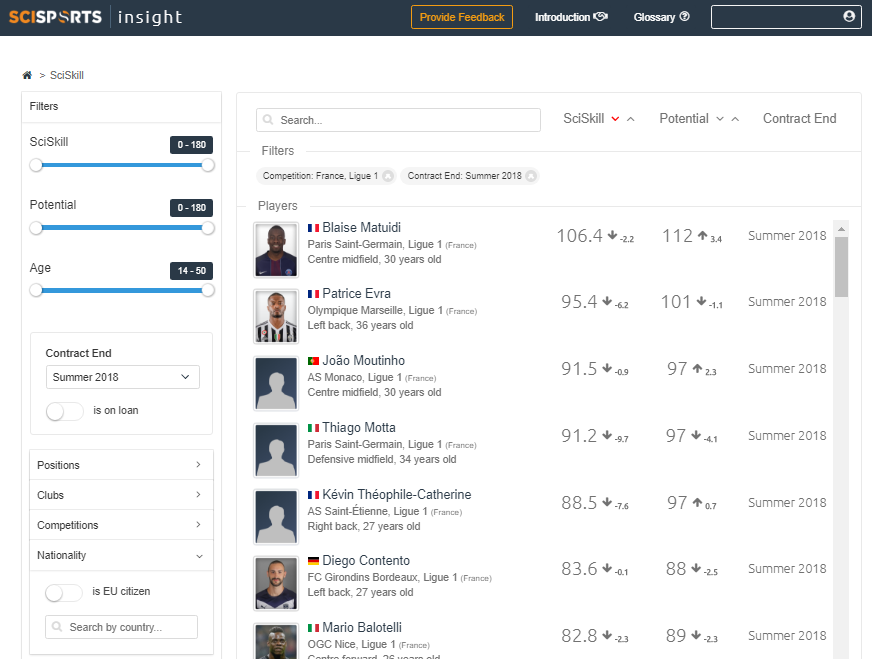This screenshot has height=659, width=872.
Task: Click Thiago Motta's placeholder avatar
Action: (276, 450)
